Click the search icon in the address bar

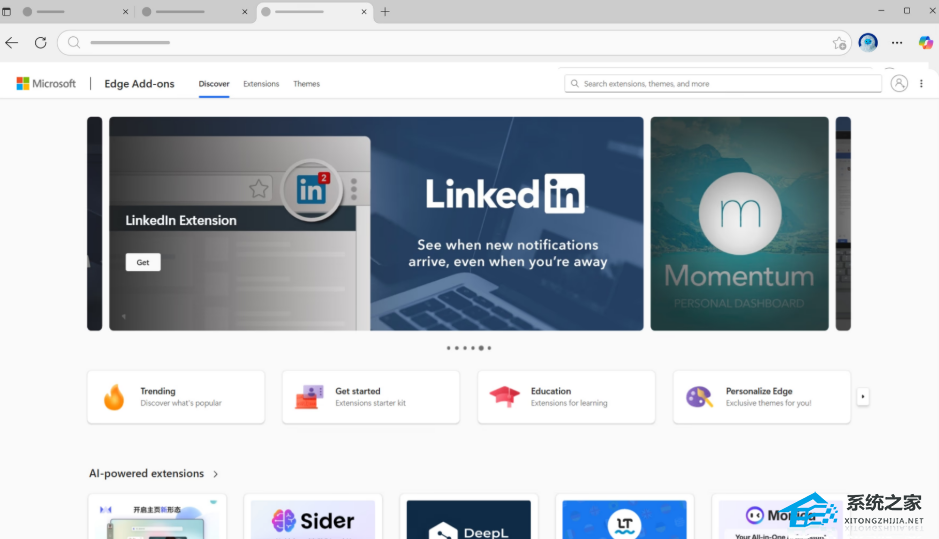tap(74, 43)
